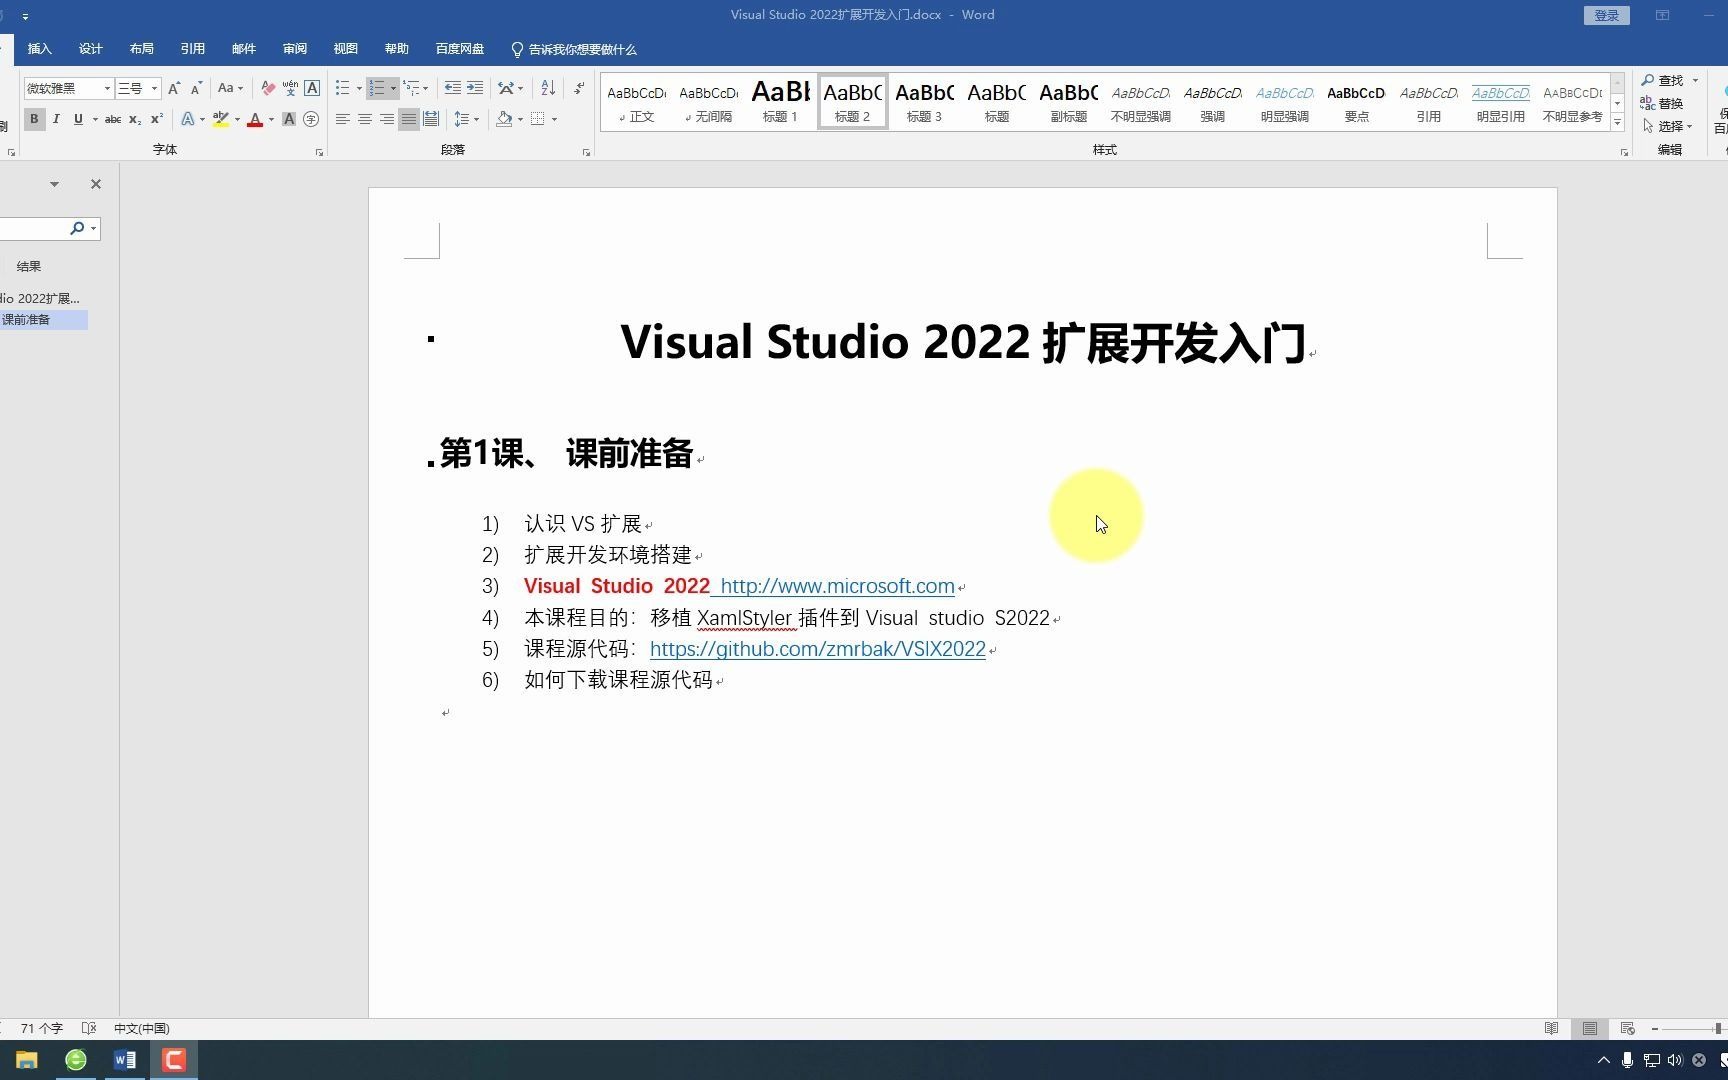This screenshot has height=1080, width=1728.
Task: Open the 设计 ribbon tab
Action: (x=91, y=48)
